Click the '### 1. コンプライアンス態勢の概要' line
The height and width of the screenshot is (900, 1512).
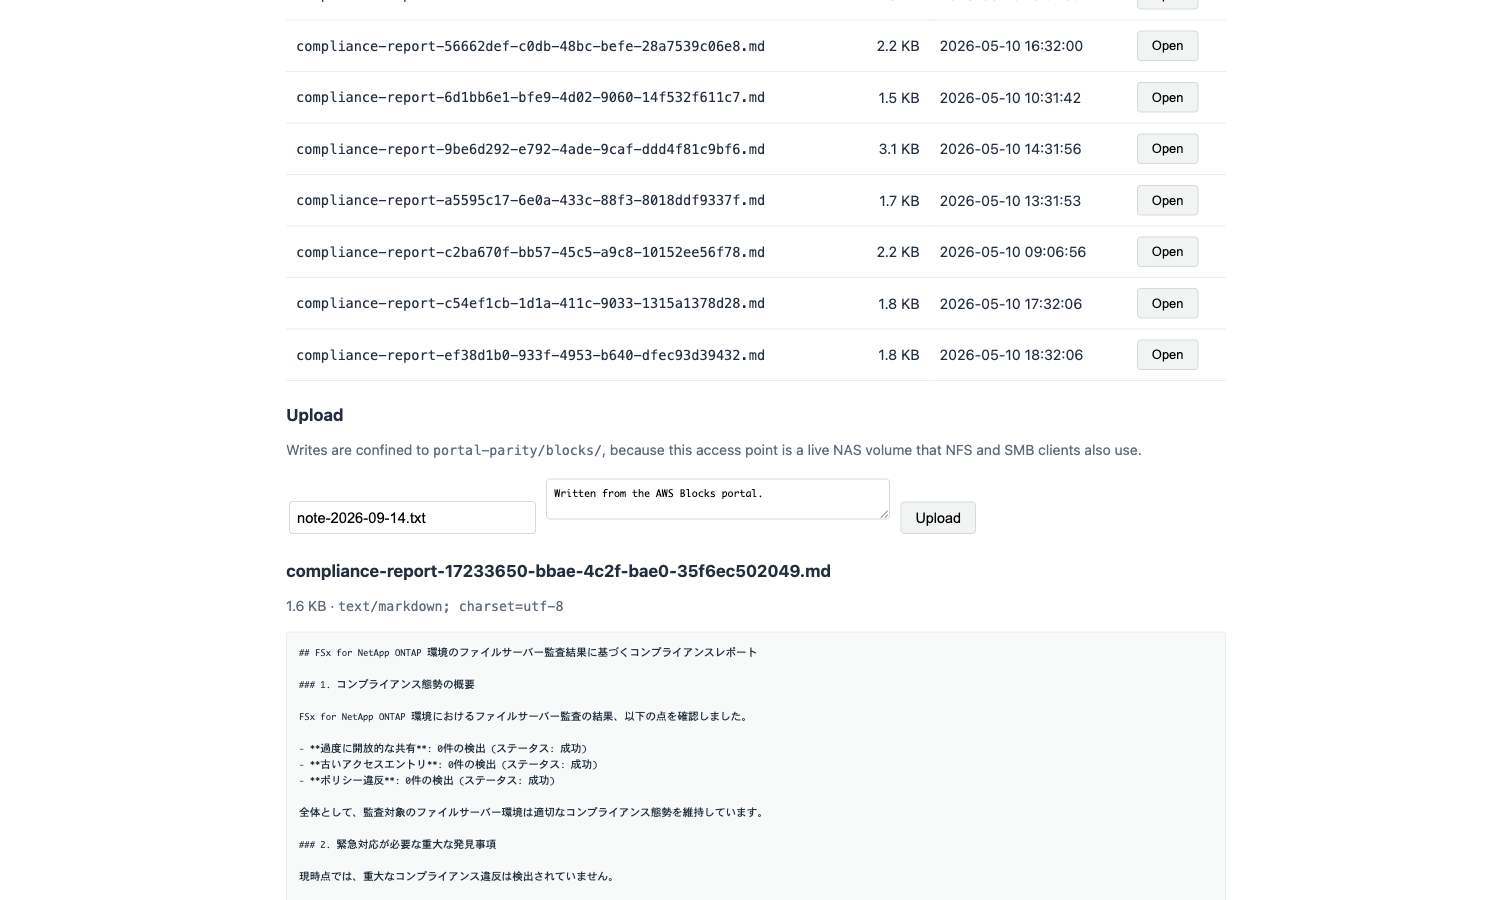[x=387, y=685]
